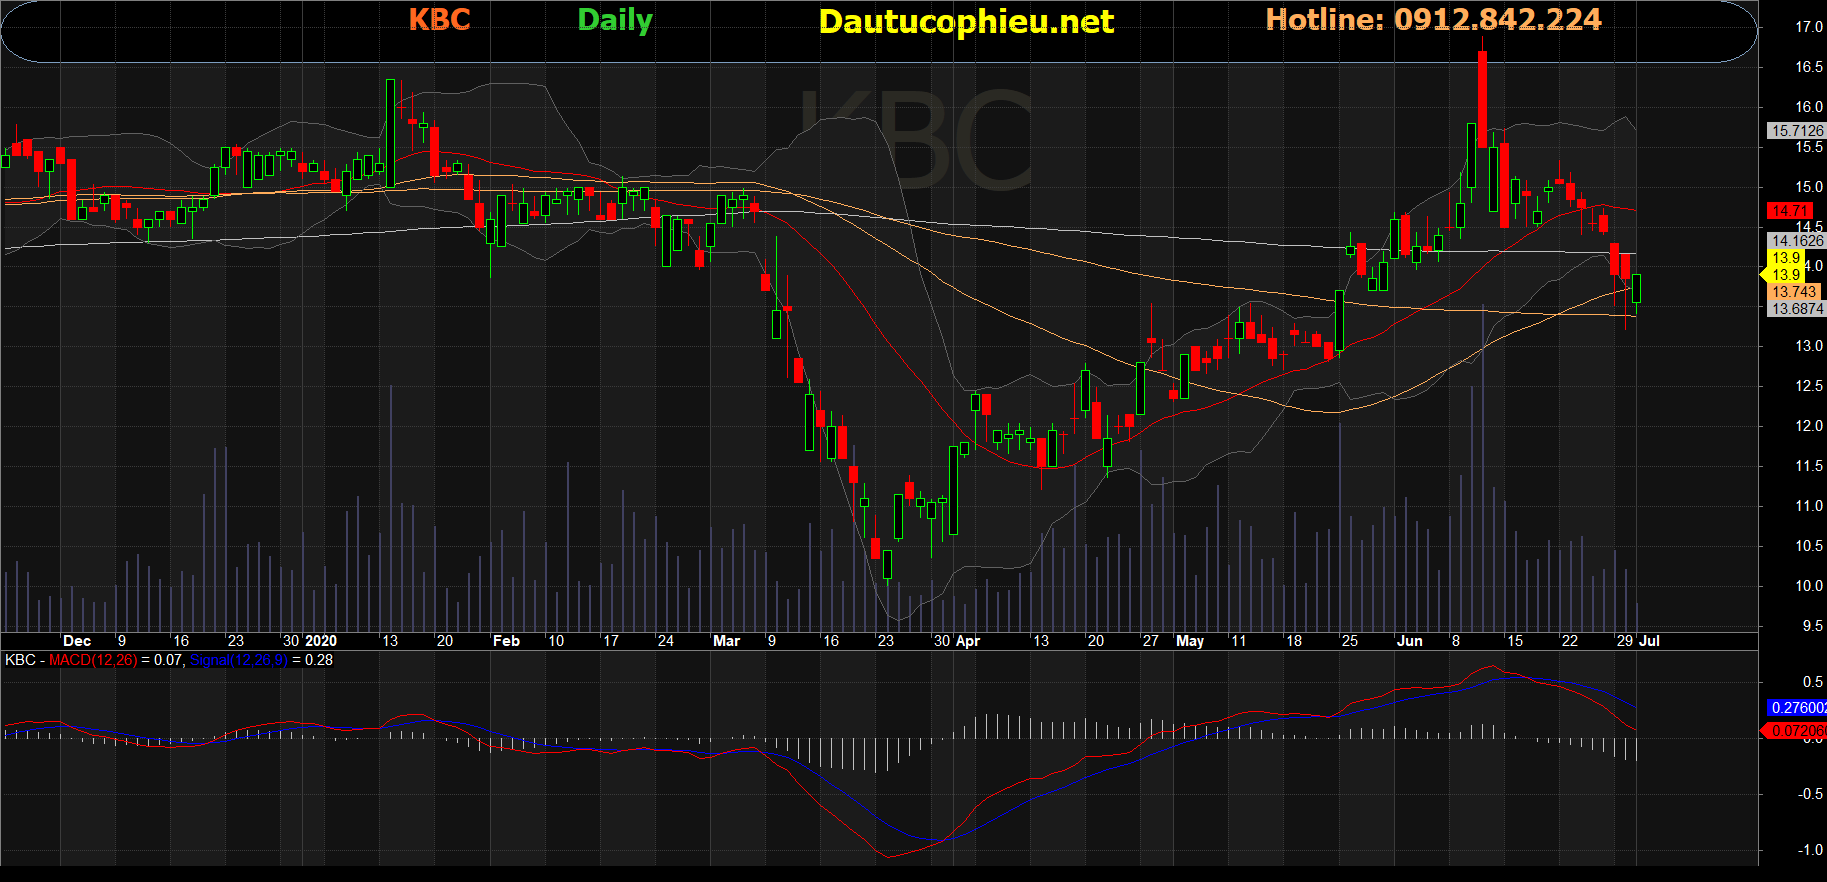Click the gray 15.7126 upper band label

pyautogui.click(x=1796, y=131)
